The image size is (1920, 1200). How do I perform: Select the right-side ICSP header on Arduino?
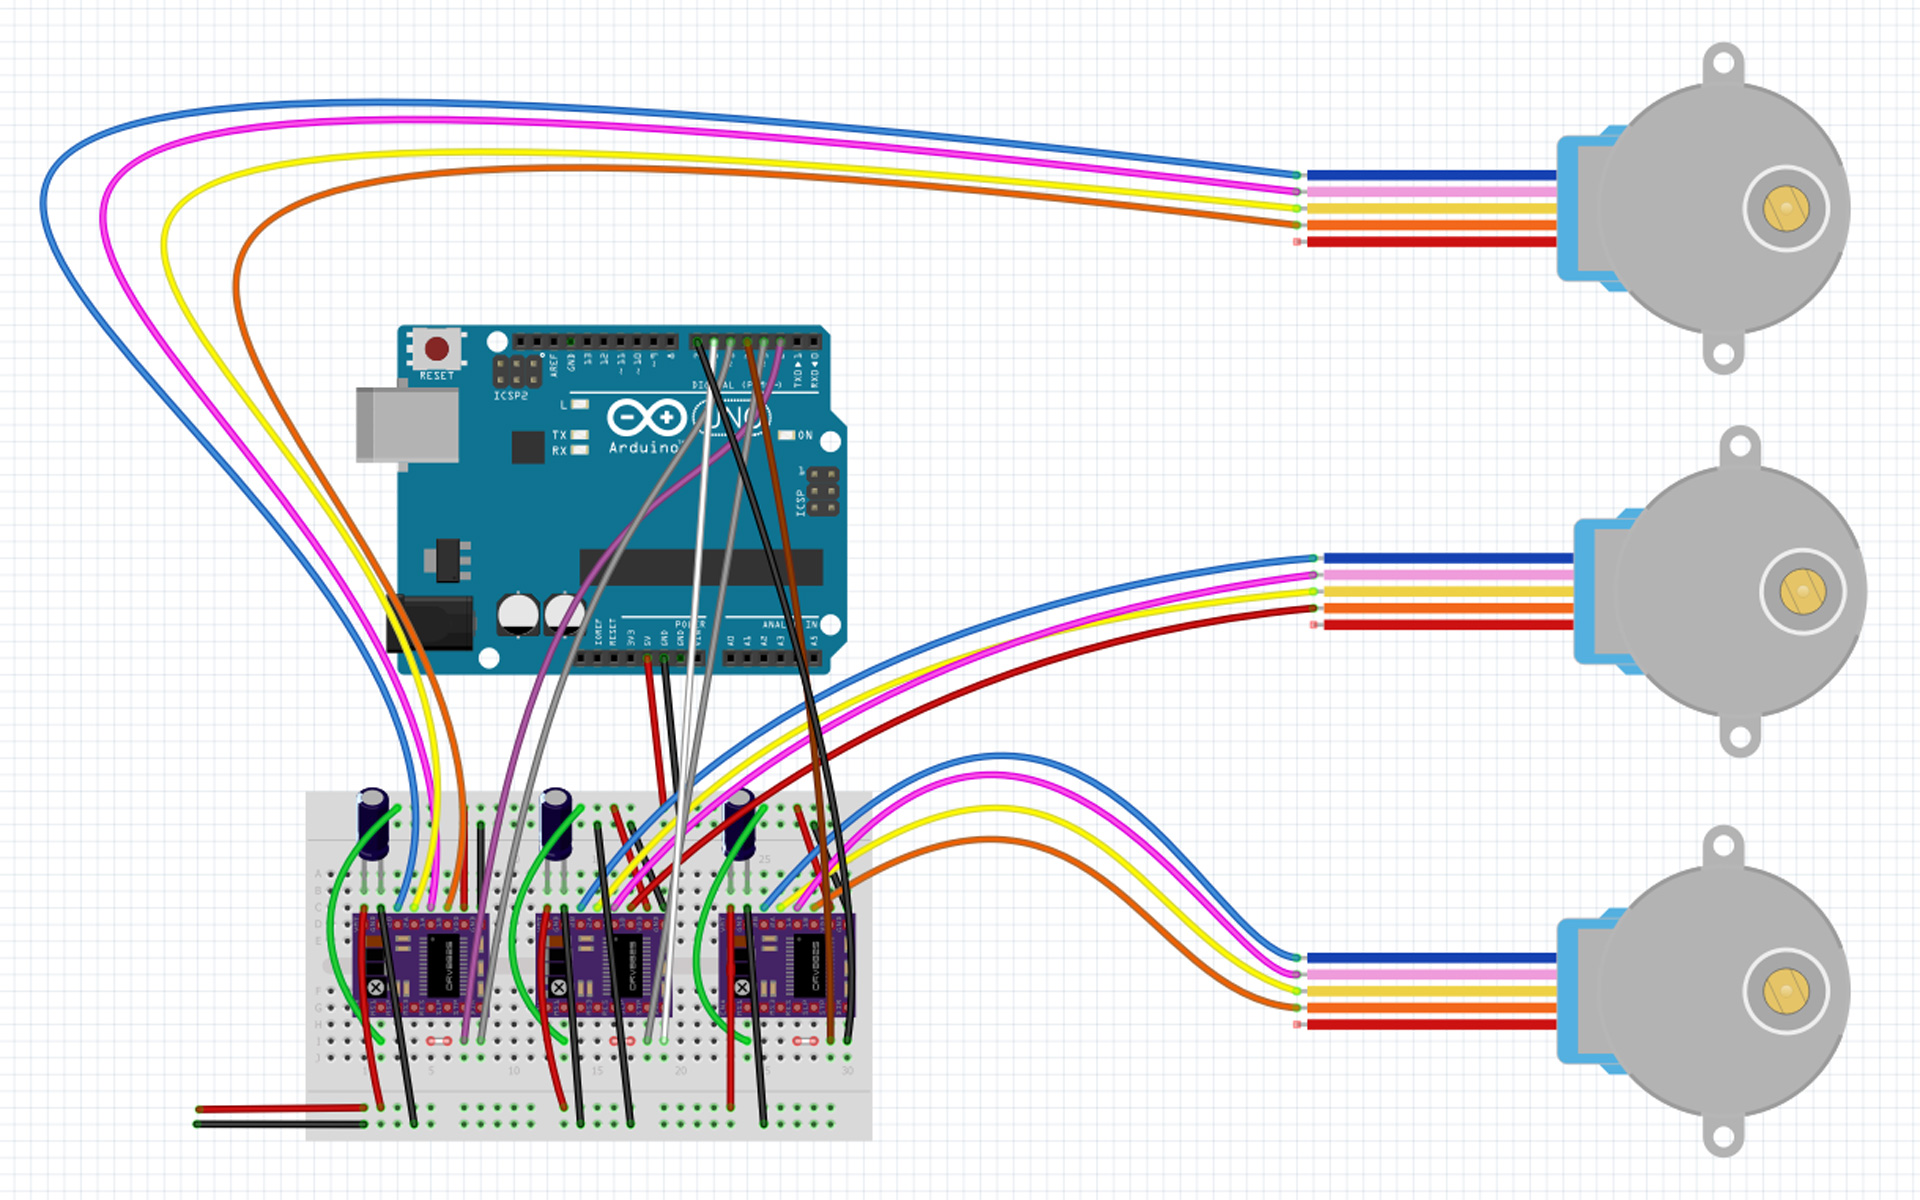click(824, 492)
